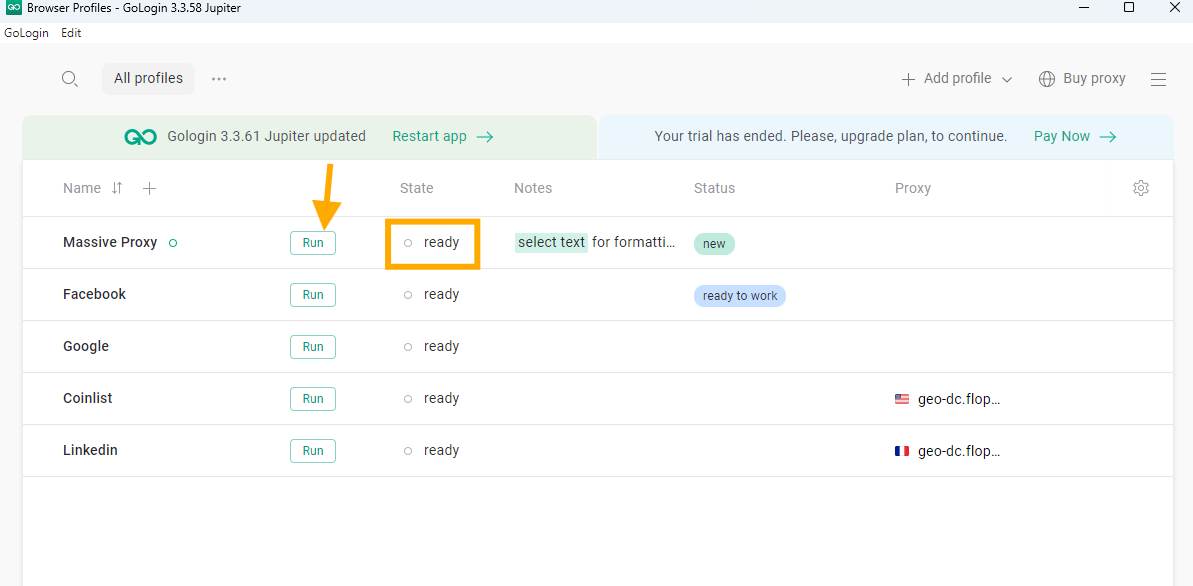This screenshot has height=586, width=1193.
Task: Click the Notes column header
Action: pyautogui.click(x=533, y=188)
